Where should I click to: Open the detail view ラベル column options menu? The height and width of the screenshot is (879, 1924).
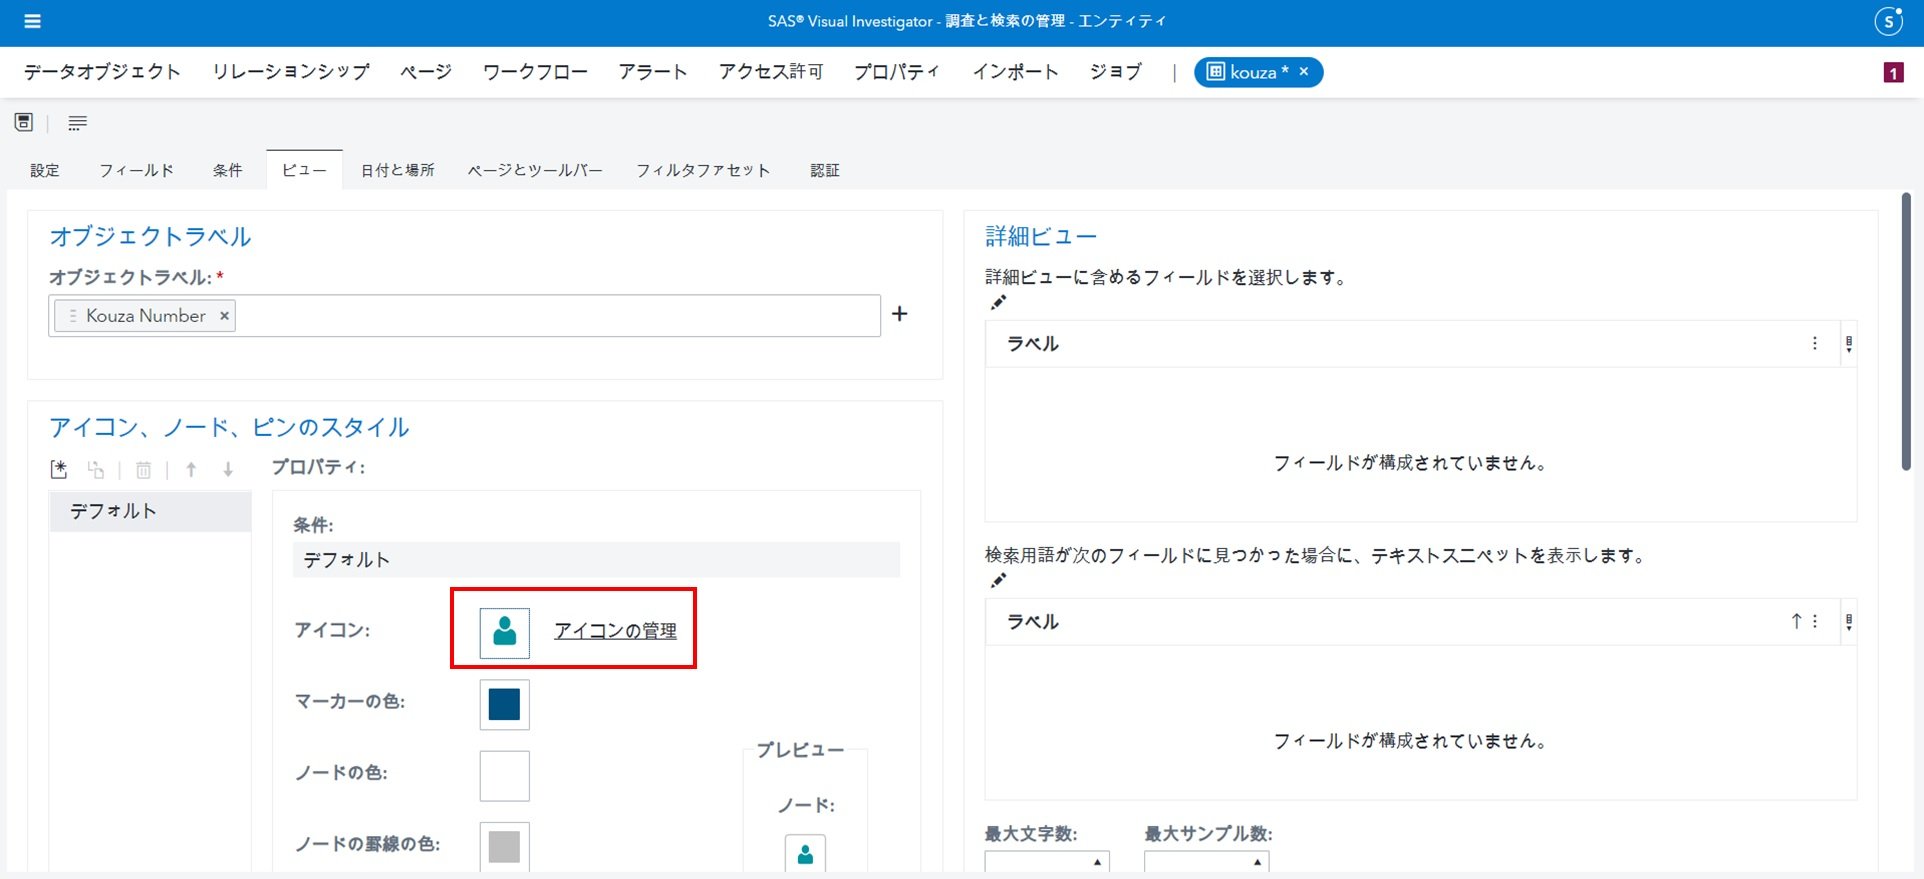pyautogui.click(x=1815, y=344)
